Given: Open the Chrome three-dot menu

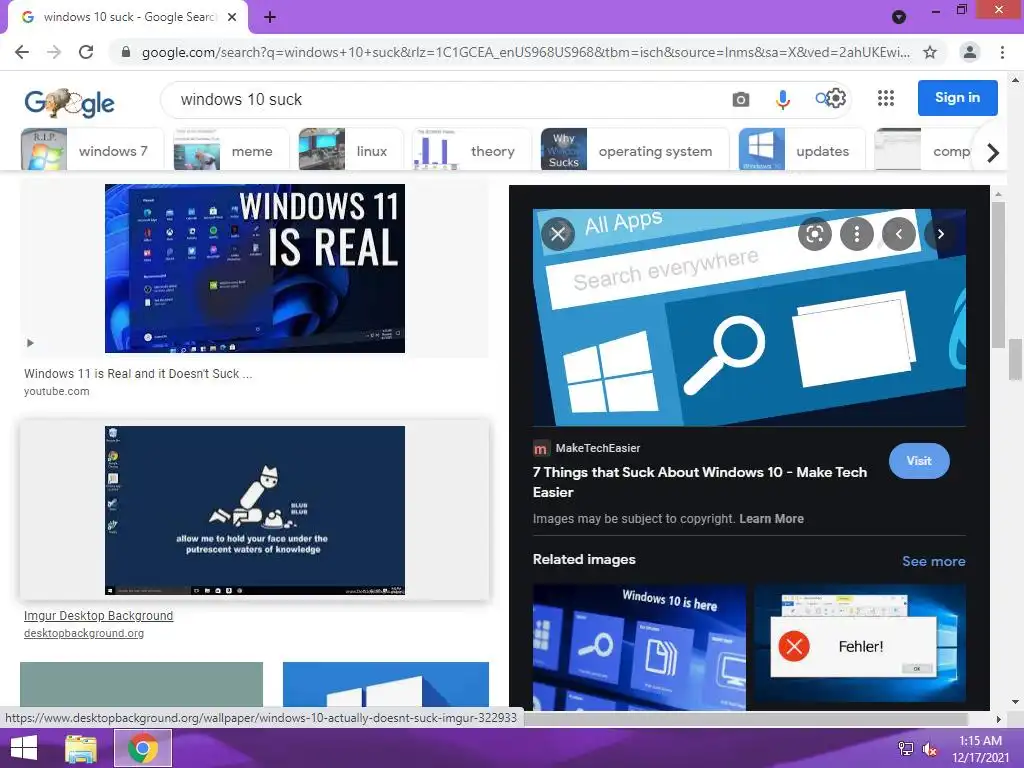Looking at the screenshot, I should (x=1002, y=52).
